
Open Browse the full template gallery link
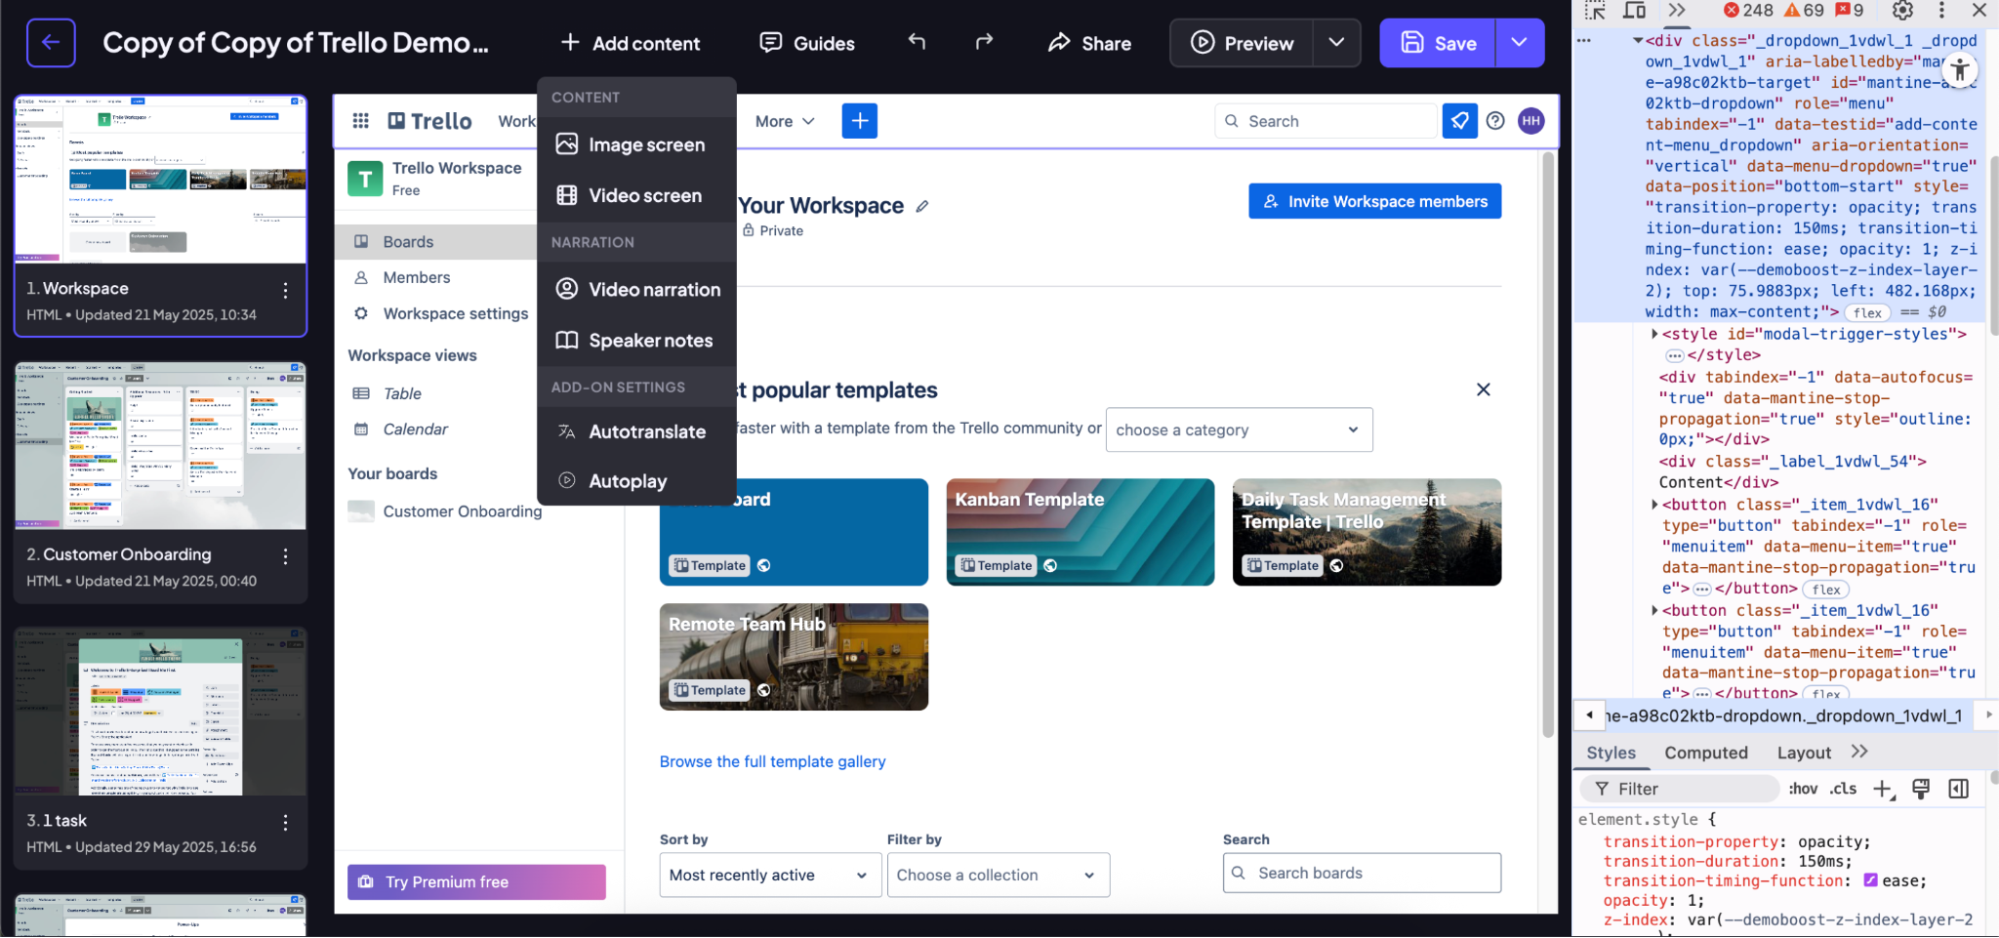[772, 762]
